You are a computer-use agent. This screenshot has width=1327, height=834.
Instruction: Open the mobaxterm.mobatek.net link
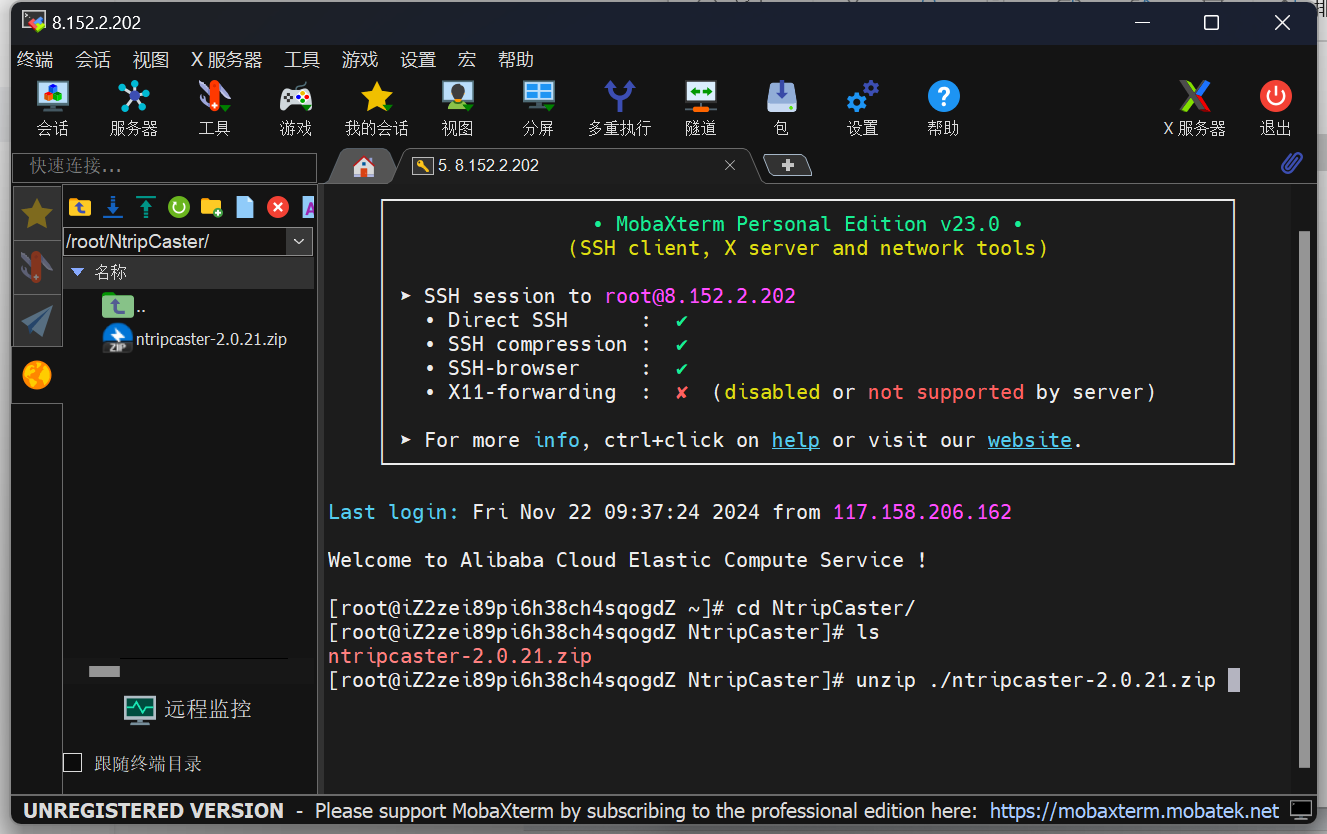coord(1135,810)
